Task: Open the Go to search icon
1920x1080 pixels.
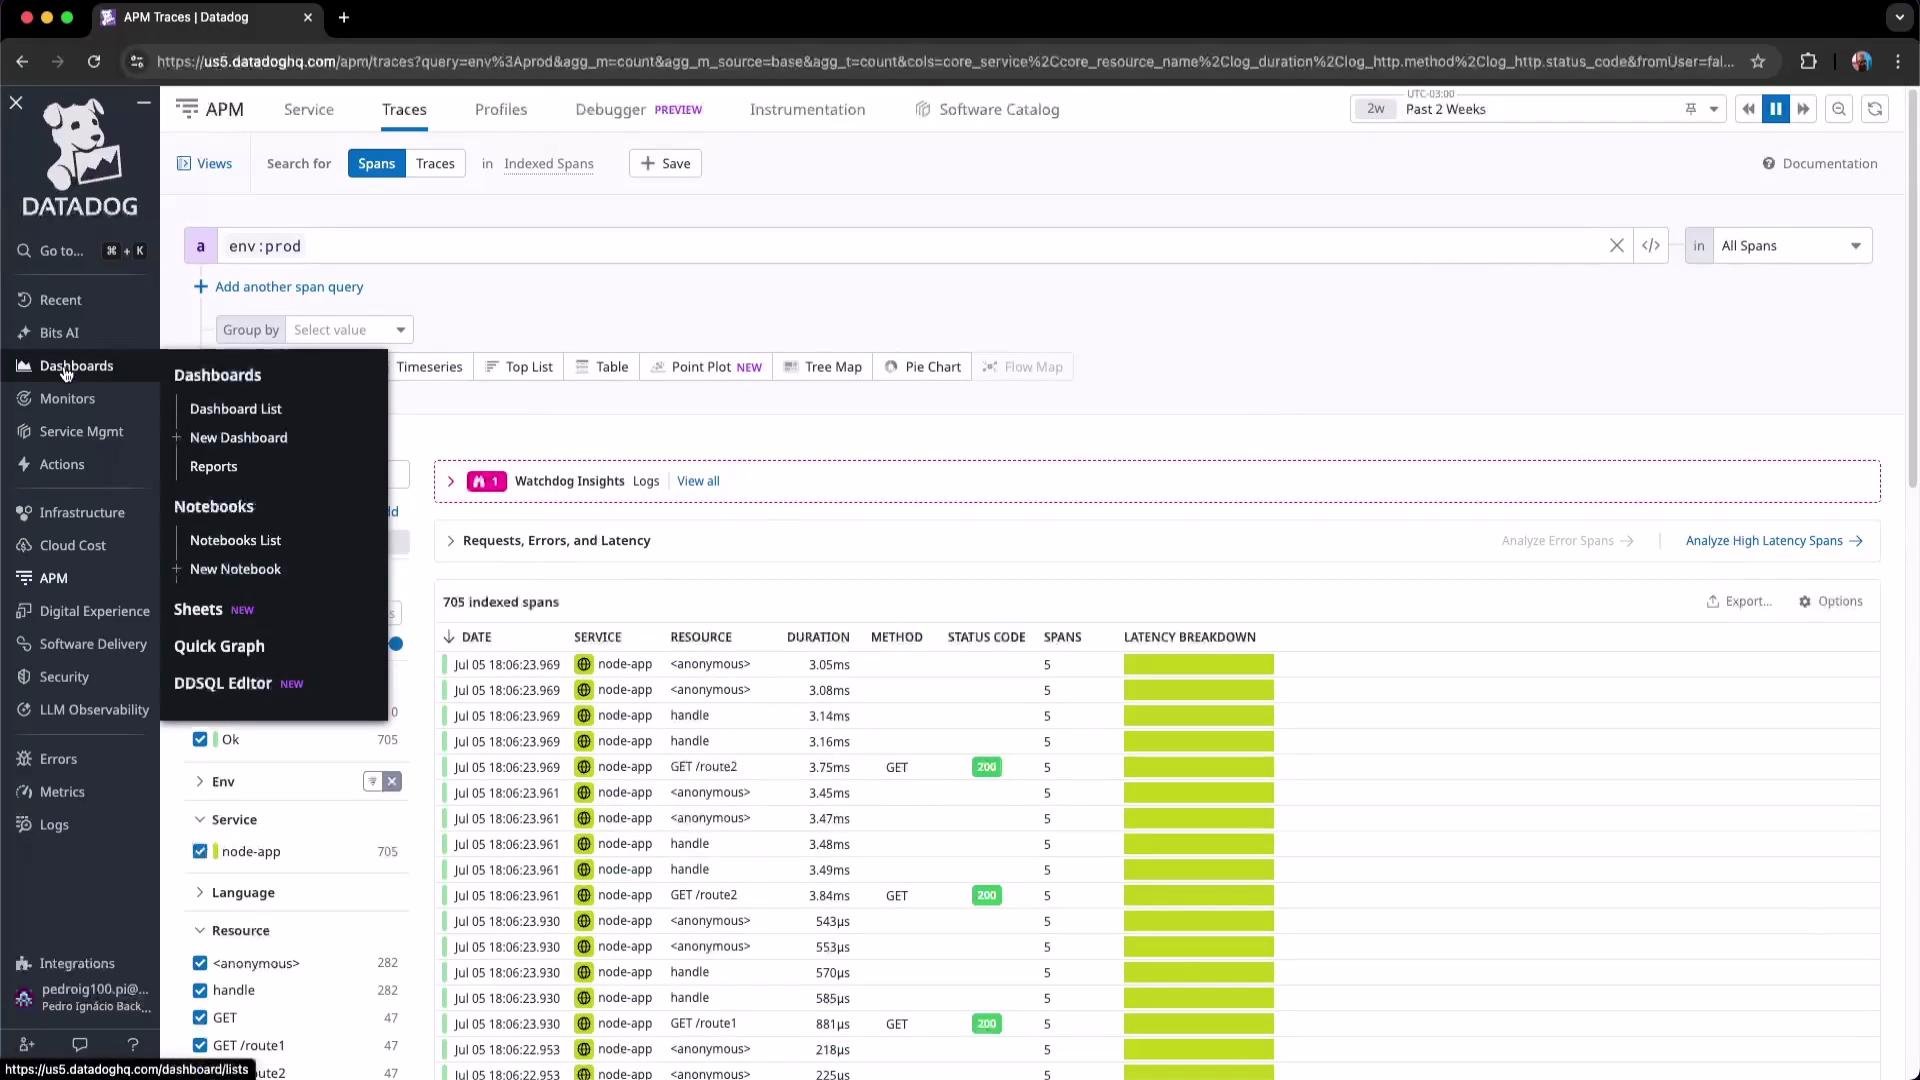Action: (x=24, y=251)
